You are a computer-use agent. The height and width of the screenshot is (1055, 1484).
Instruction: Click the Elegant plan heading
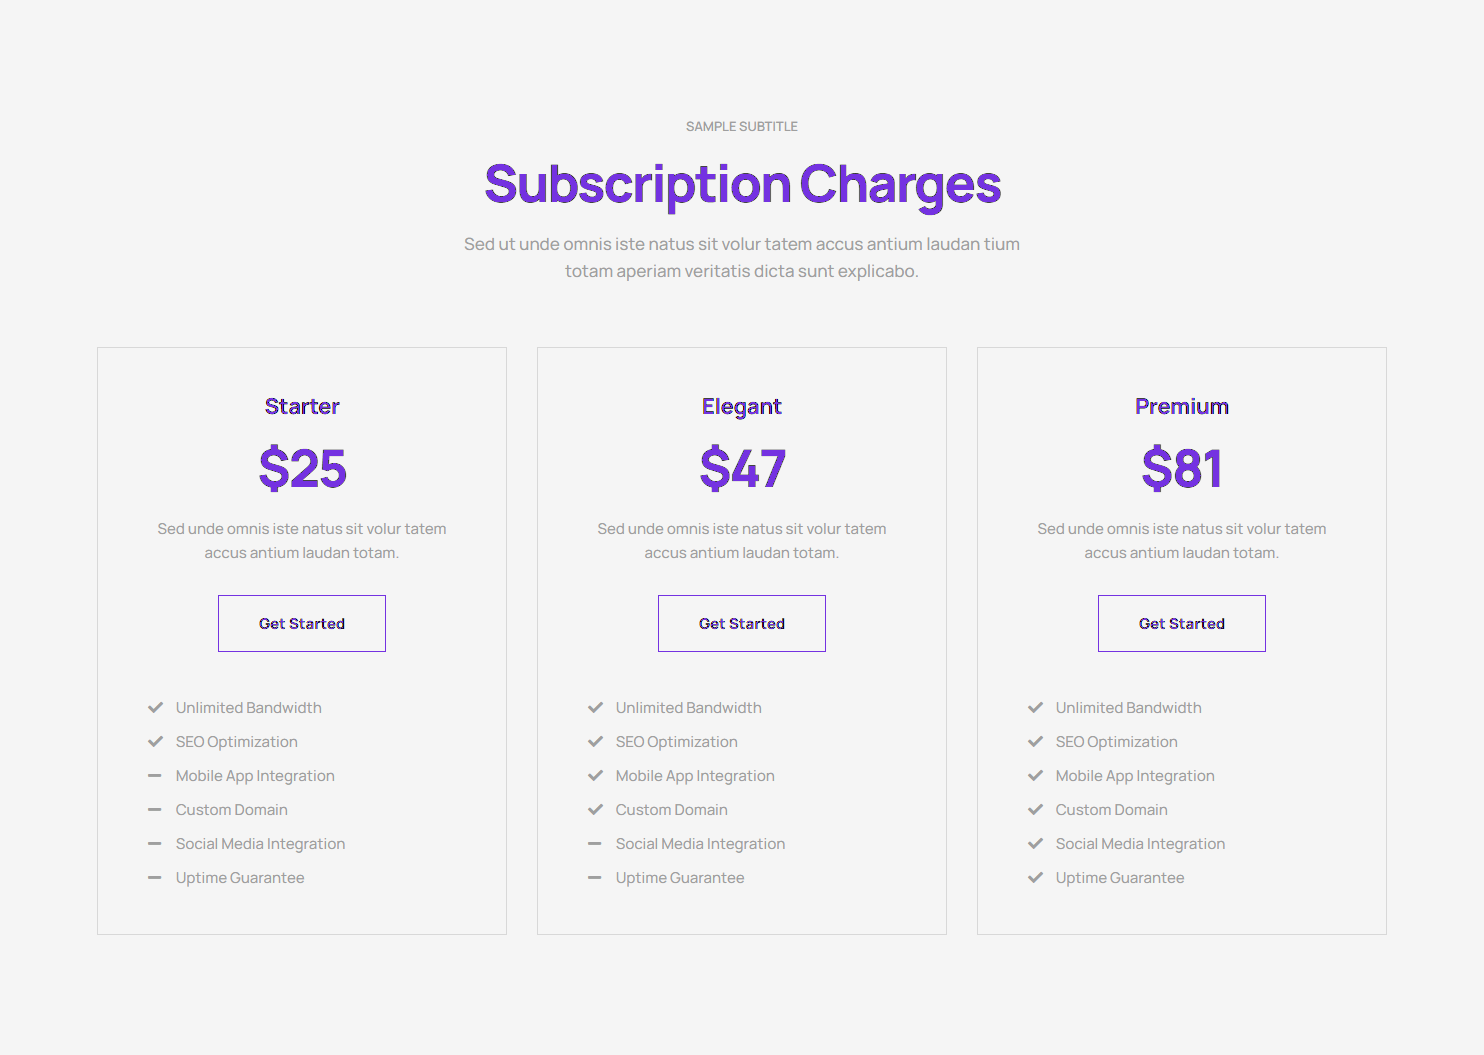[x=742, y=406]
